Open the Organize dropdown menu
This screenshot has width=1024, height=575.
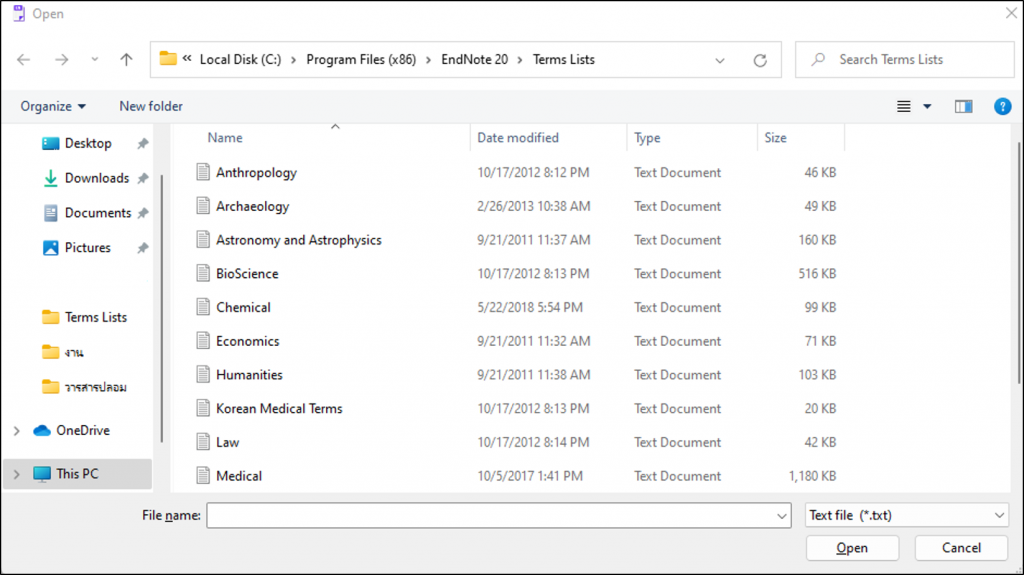pyautogui.click(x=53, y=106)
